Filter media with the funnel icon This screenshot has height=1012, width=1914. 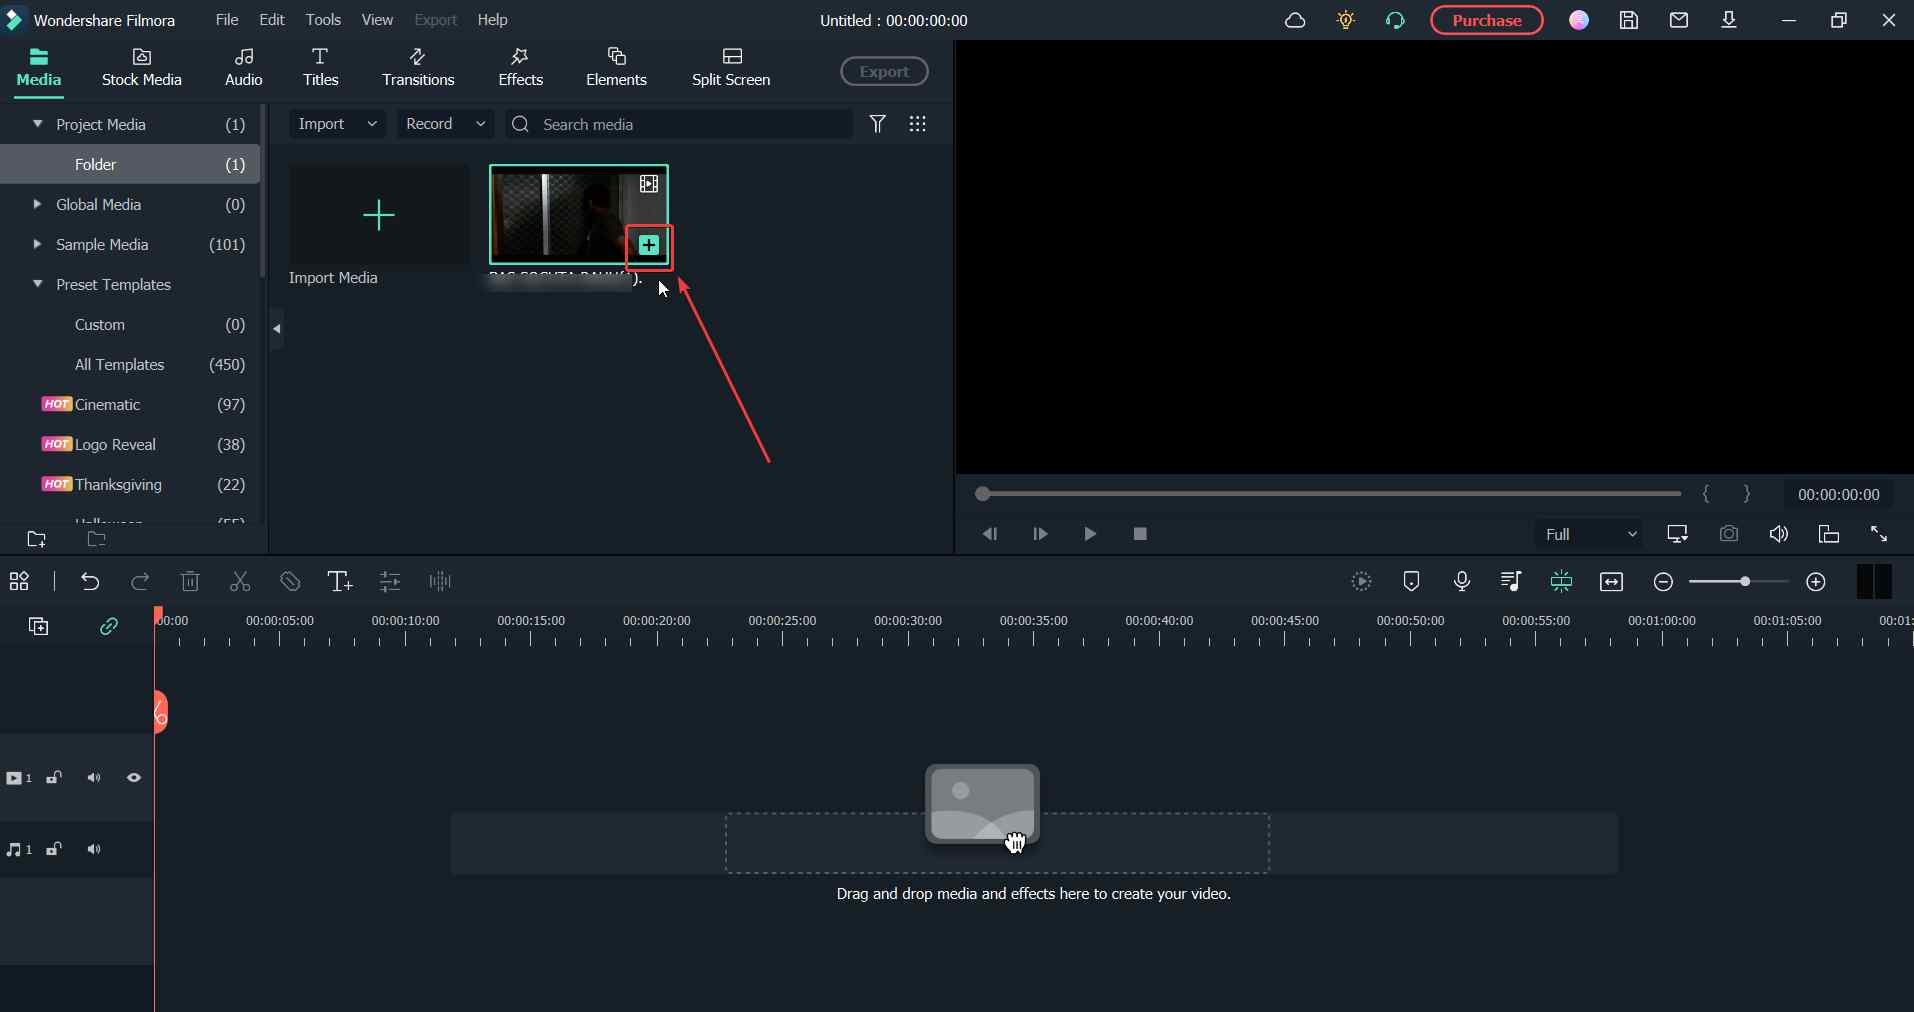878,124
